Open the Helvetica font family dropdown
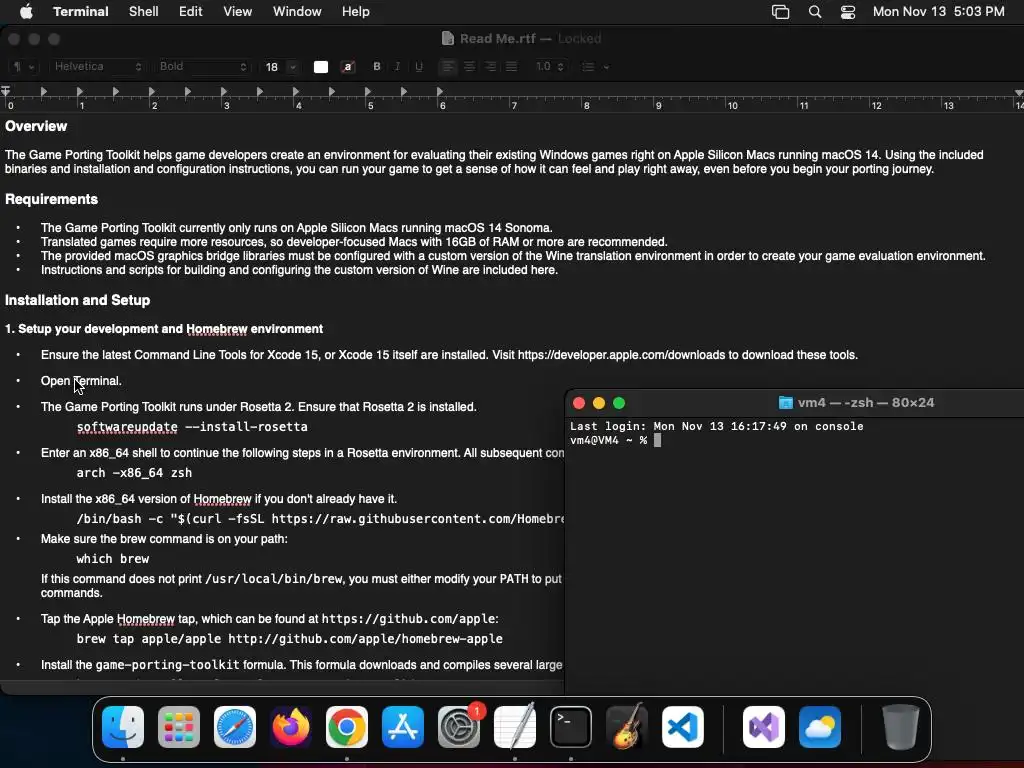This screenshot has width=1024, height=768. [97, 67]
